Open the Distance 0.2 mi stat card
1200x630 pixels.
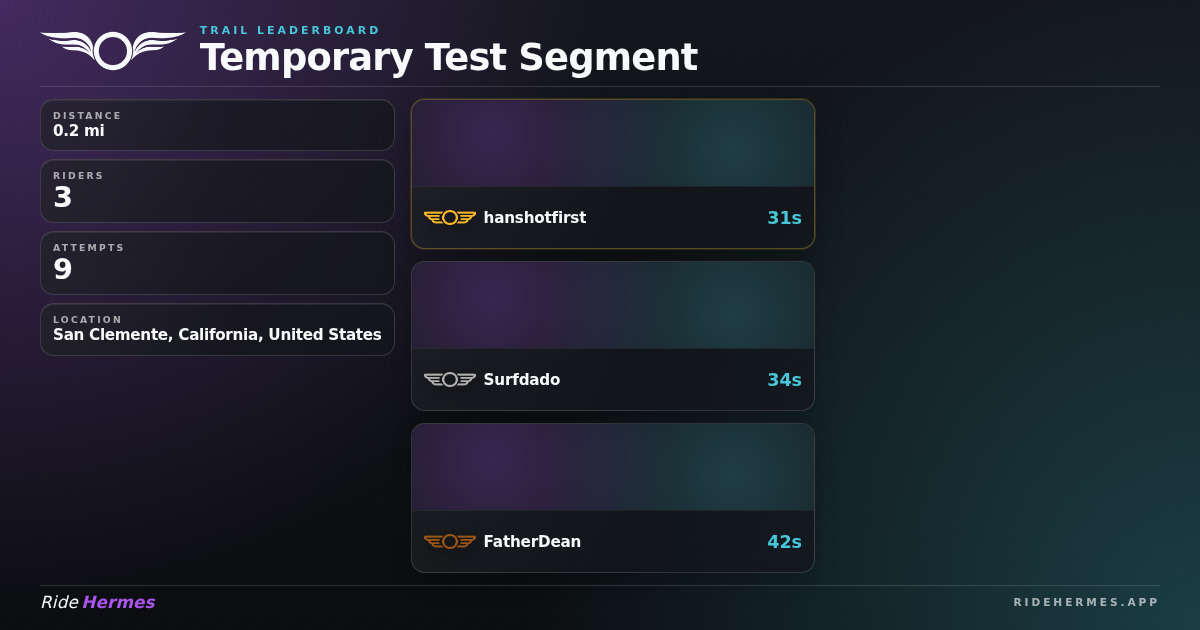(217, 125)
